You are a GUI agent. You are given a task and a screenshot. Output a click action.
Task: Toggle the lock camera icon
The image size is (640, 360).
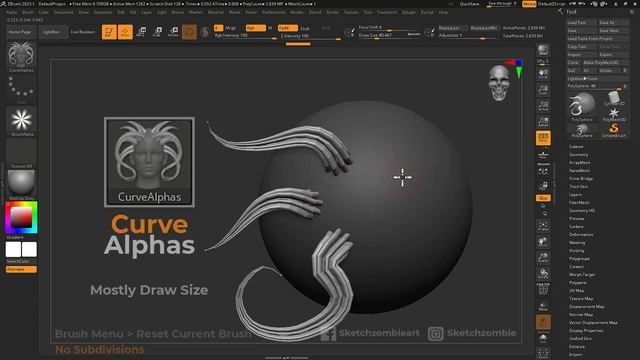click(x=543, y=186)
